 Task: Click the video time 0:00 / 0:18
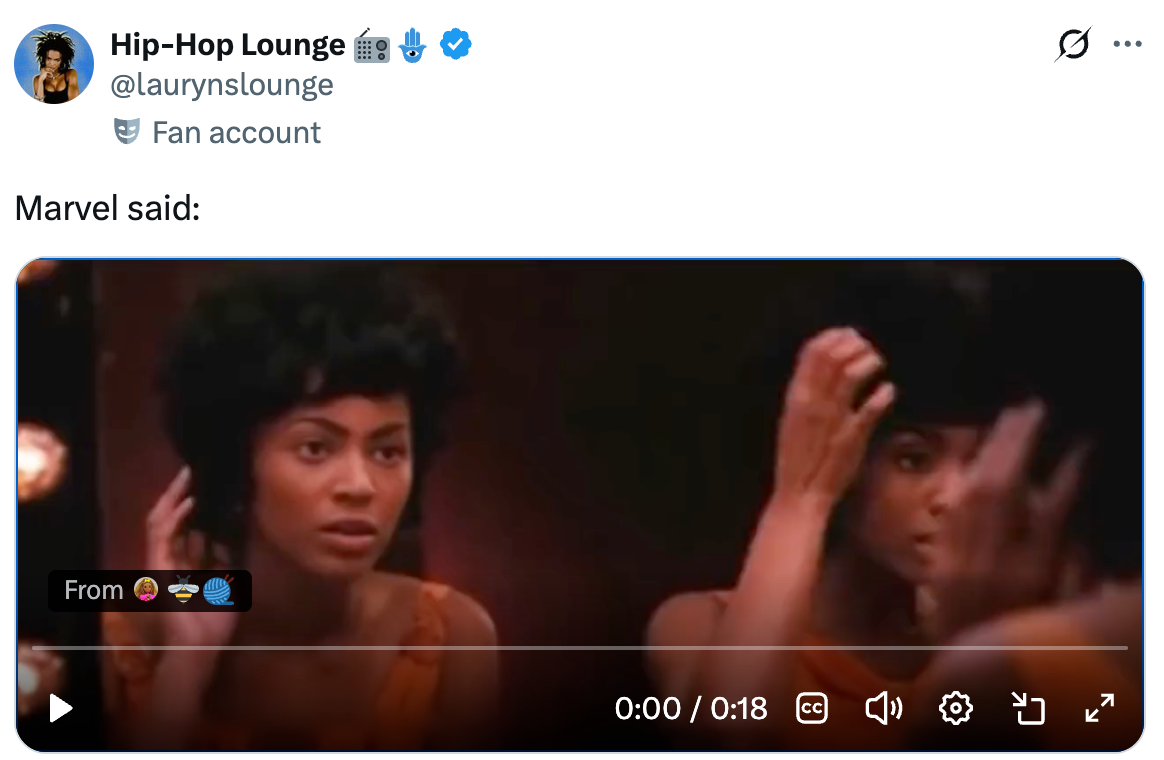[x=690, y=708]
